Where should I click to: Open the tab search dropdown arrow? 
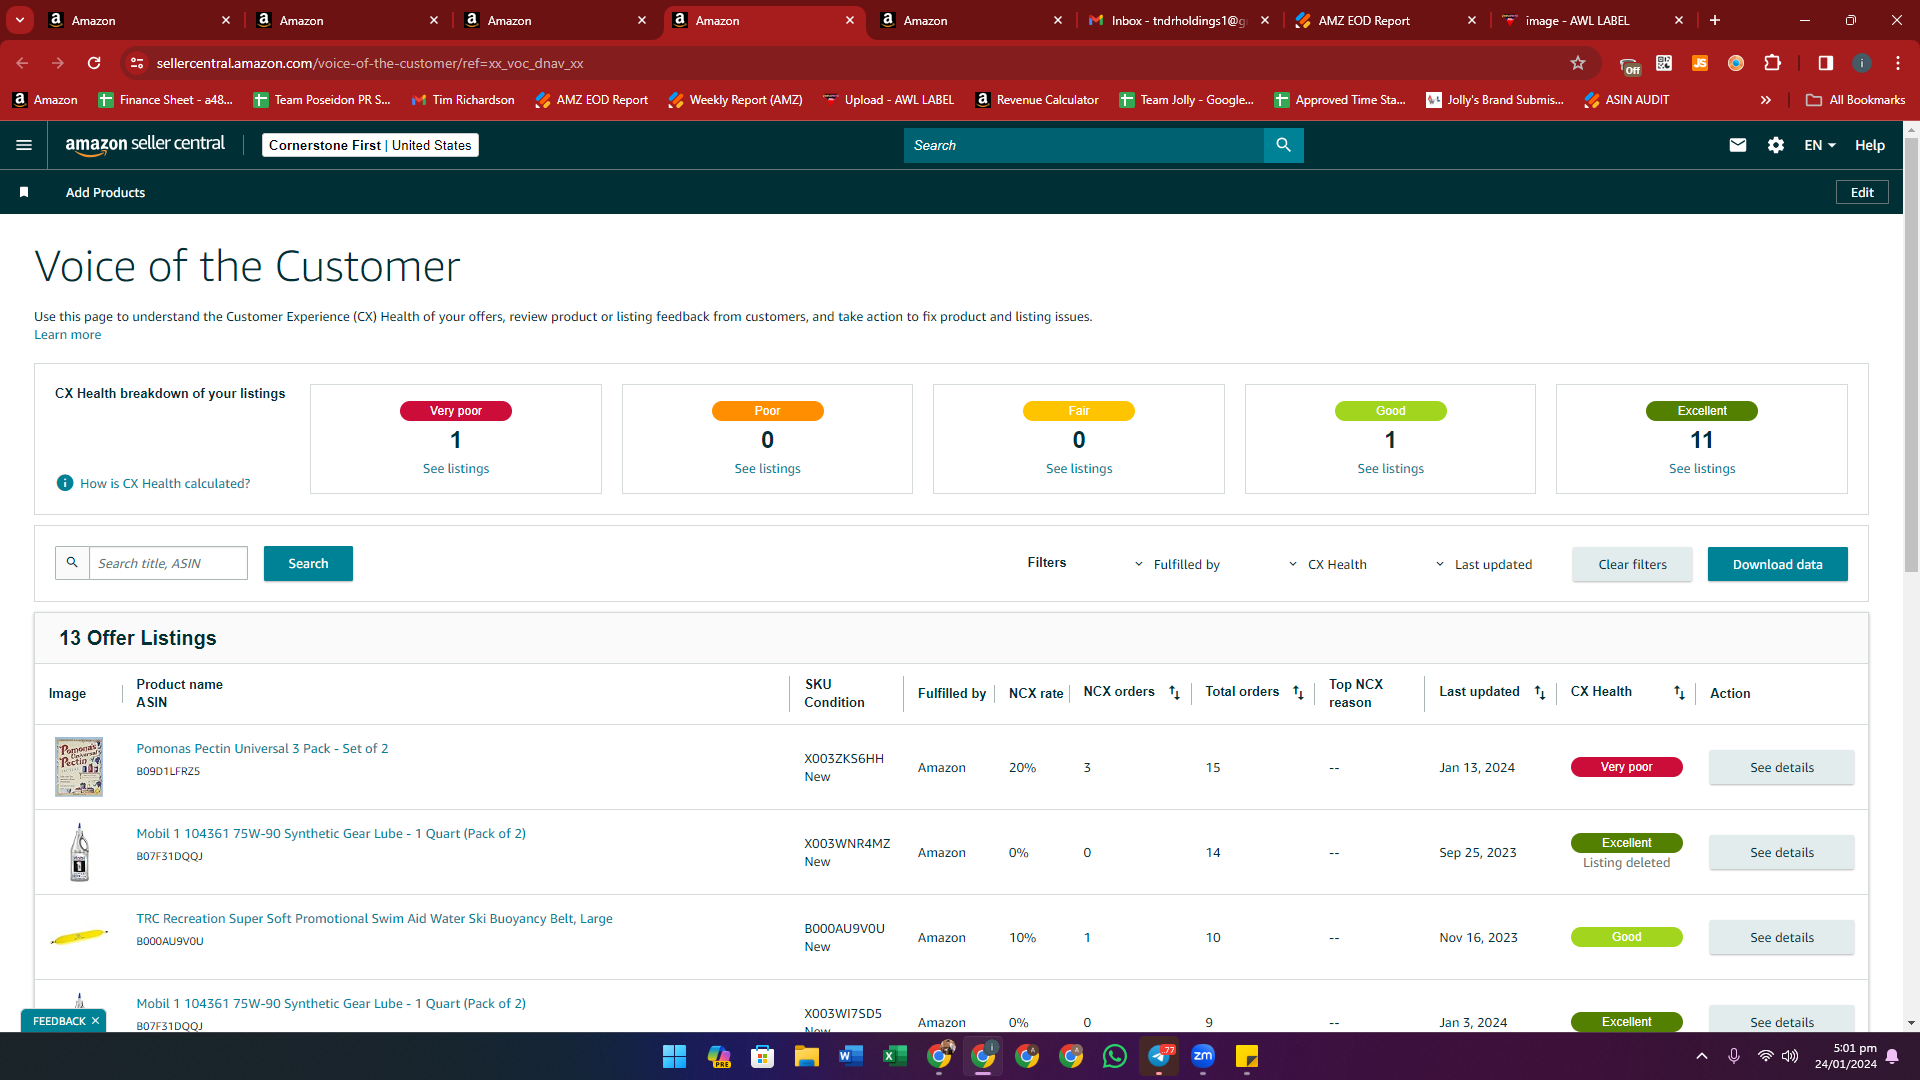pyautogui.click(x=20, y=20)
